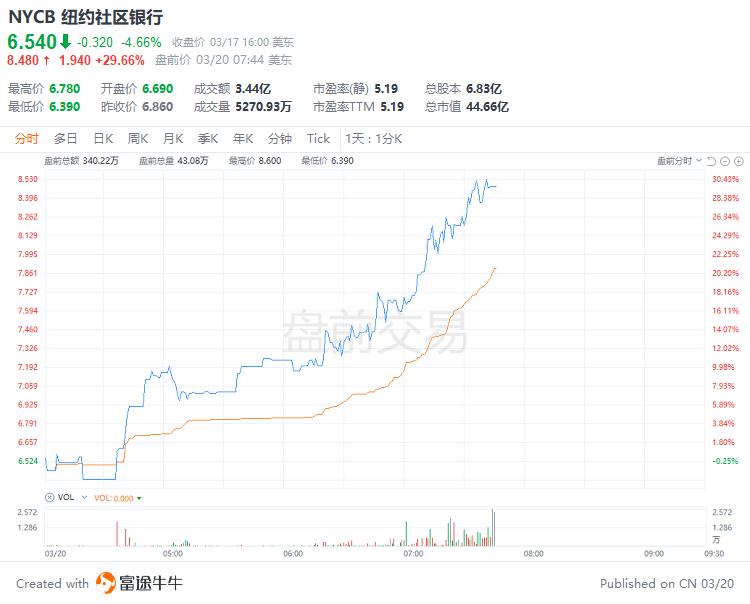Zoom in the chart with plus icon
The width and height of the screenshot is (750, 604).
[x=739, y=161]
